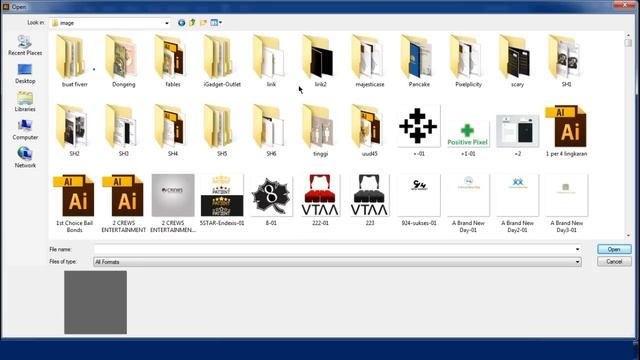
Task: Select the 223 black VTAA file
Action: tap(369, 200)
